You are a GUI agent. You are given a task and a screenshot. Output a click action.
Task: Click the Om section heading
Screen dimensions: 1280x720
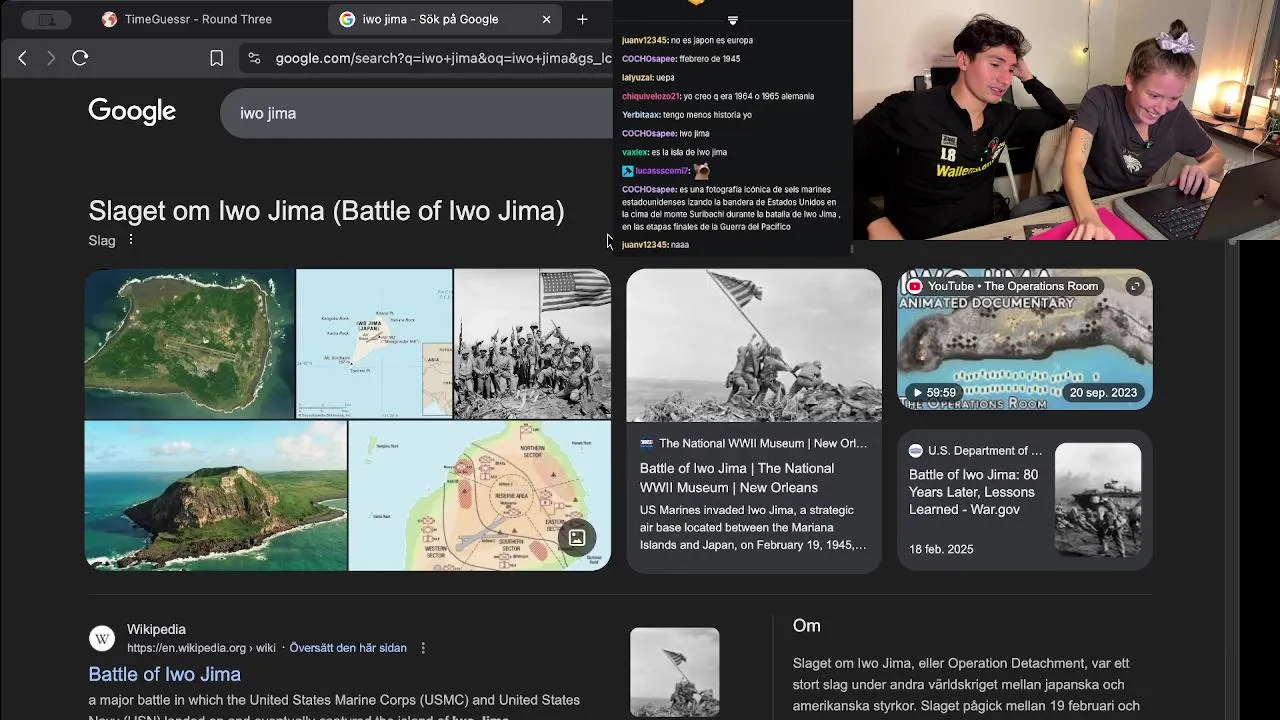pyautogui.click(x=806, y=626)
